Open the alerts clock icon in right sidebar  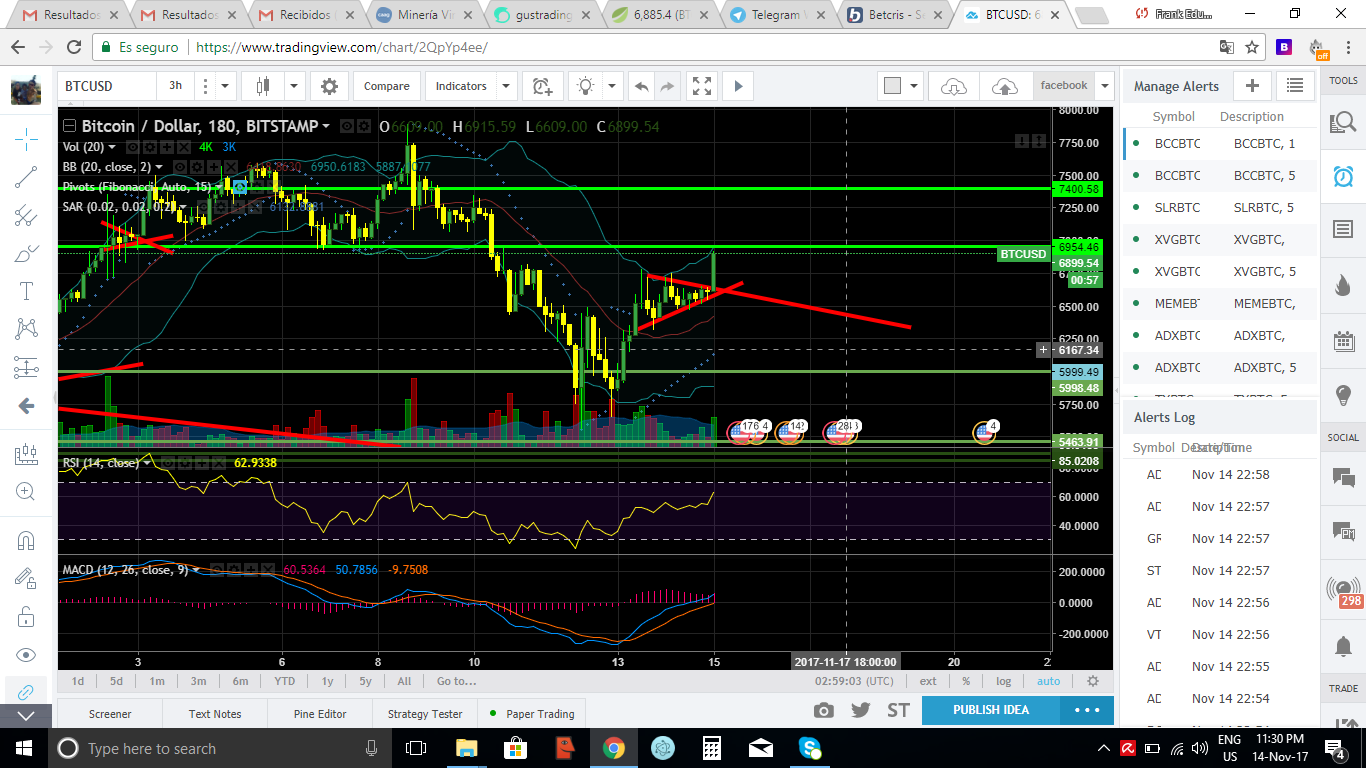click(x=1343, y=177)
